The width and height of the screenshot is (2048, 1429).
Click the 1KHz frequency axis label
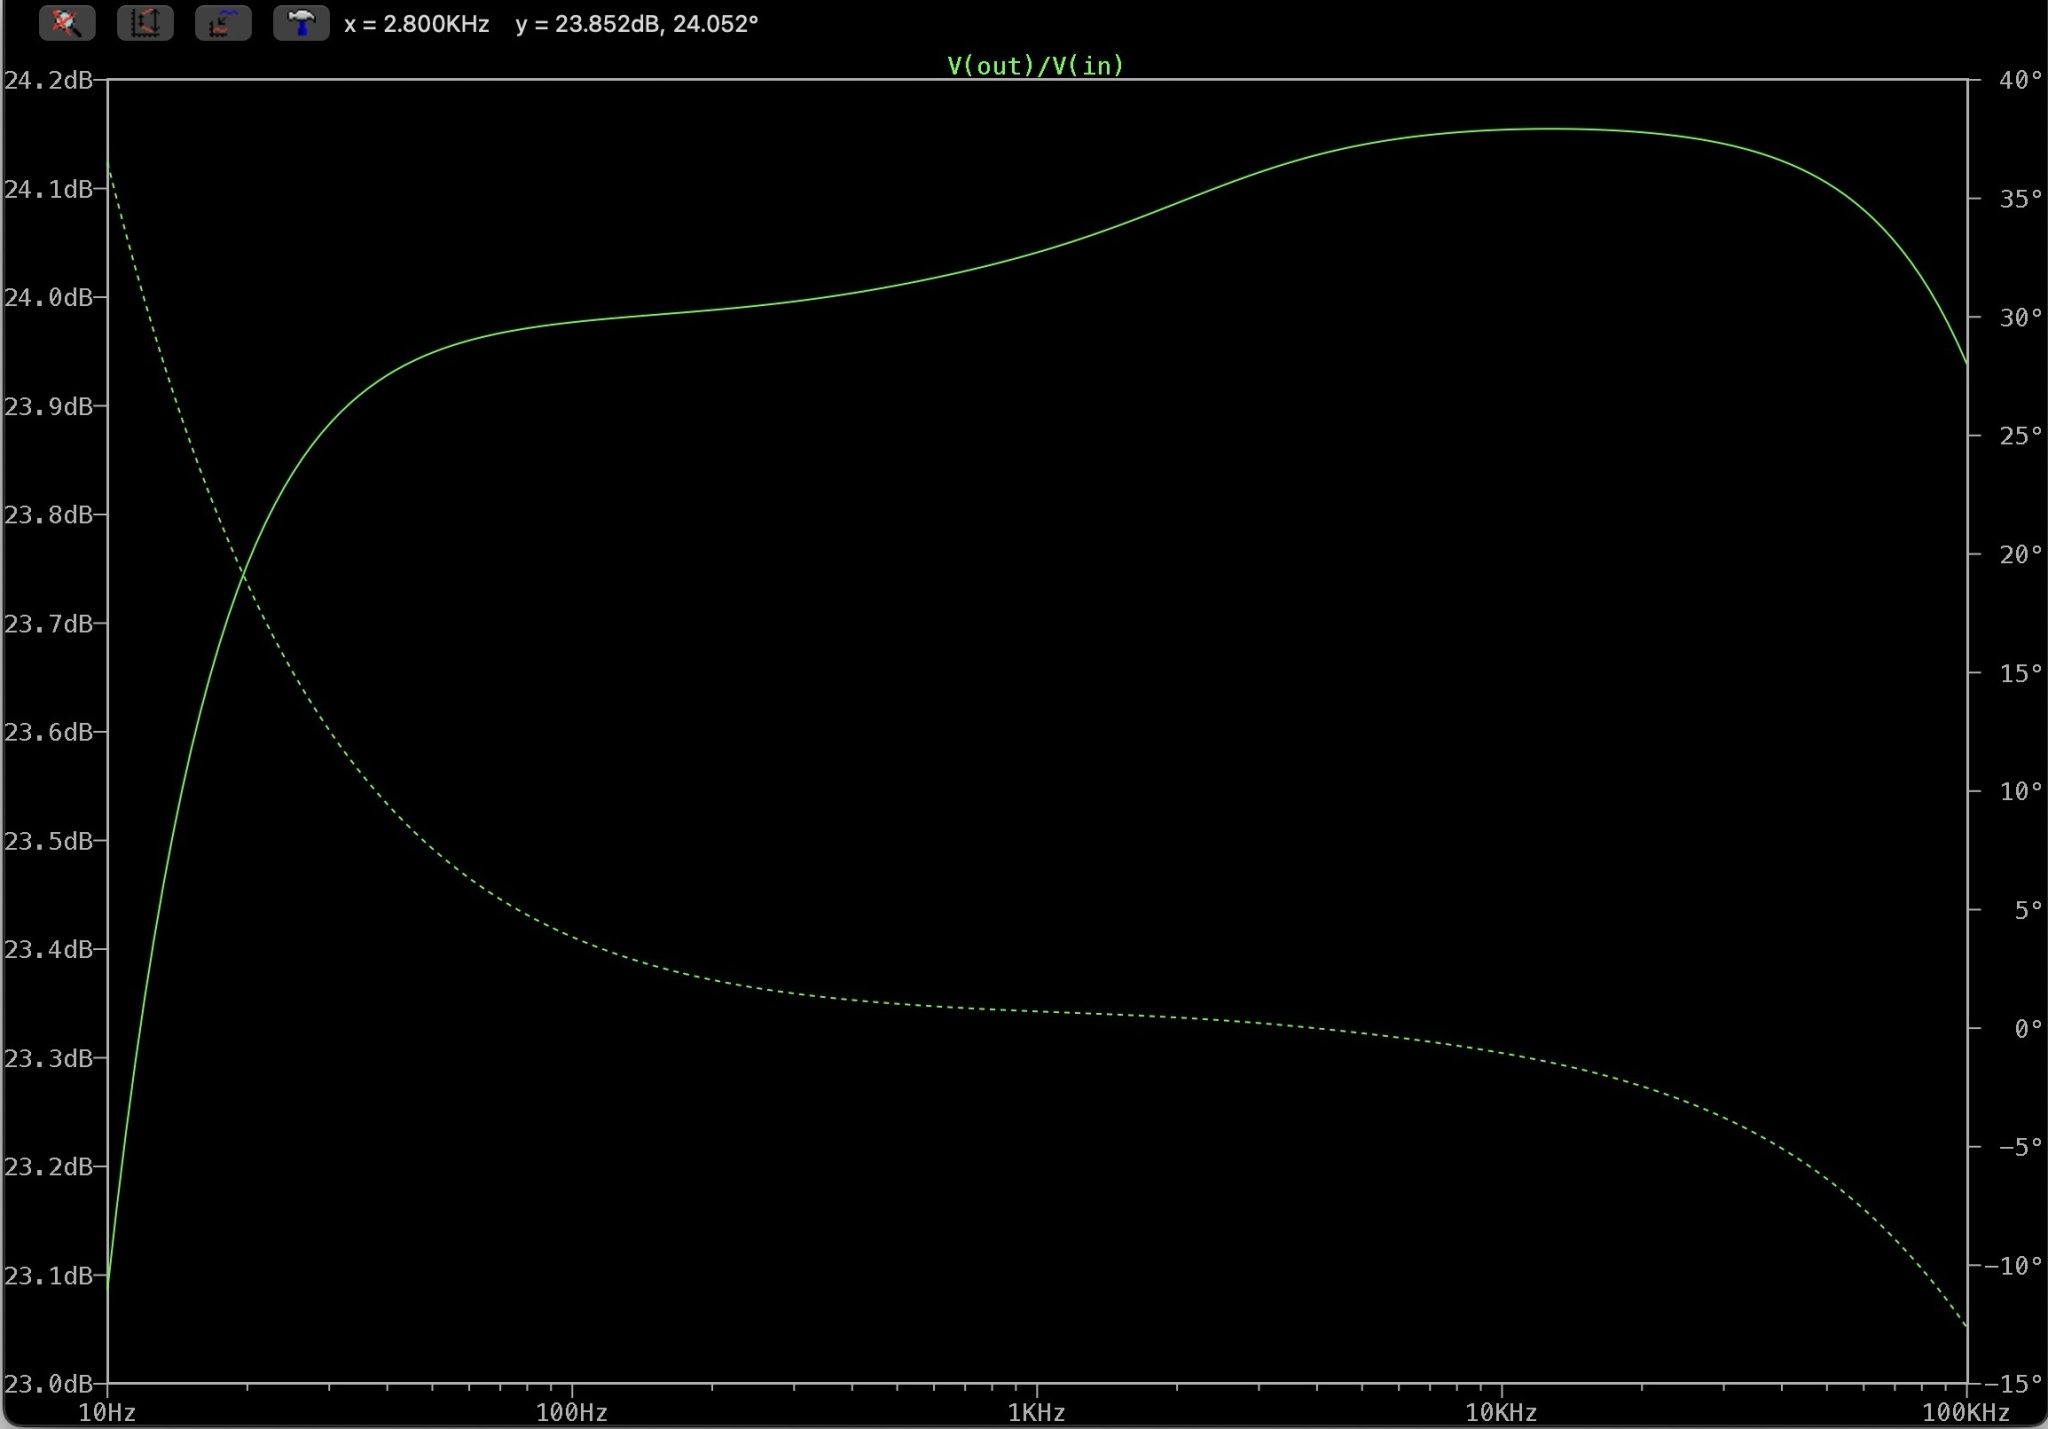1037,1412
